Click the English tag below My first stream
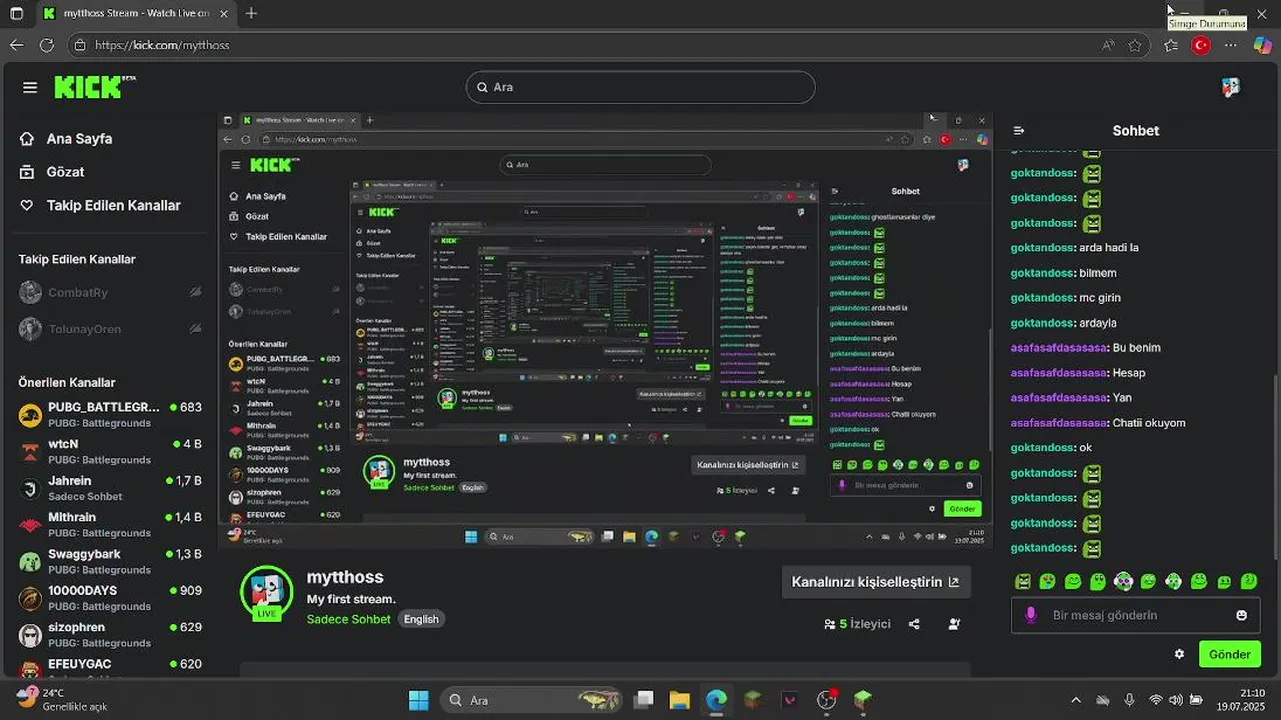 pyautogui.click(x=421, y=619)
